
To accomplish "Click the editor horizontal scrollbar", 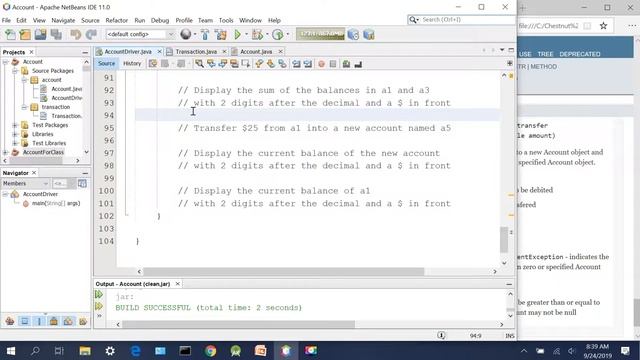I will coord(284,271).
